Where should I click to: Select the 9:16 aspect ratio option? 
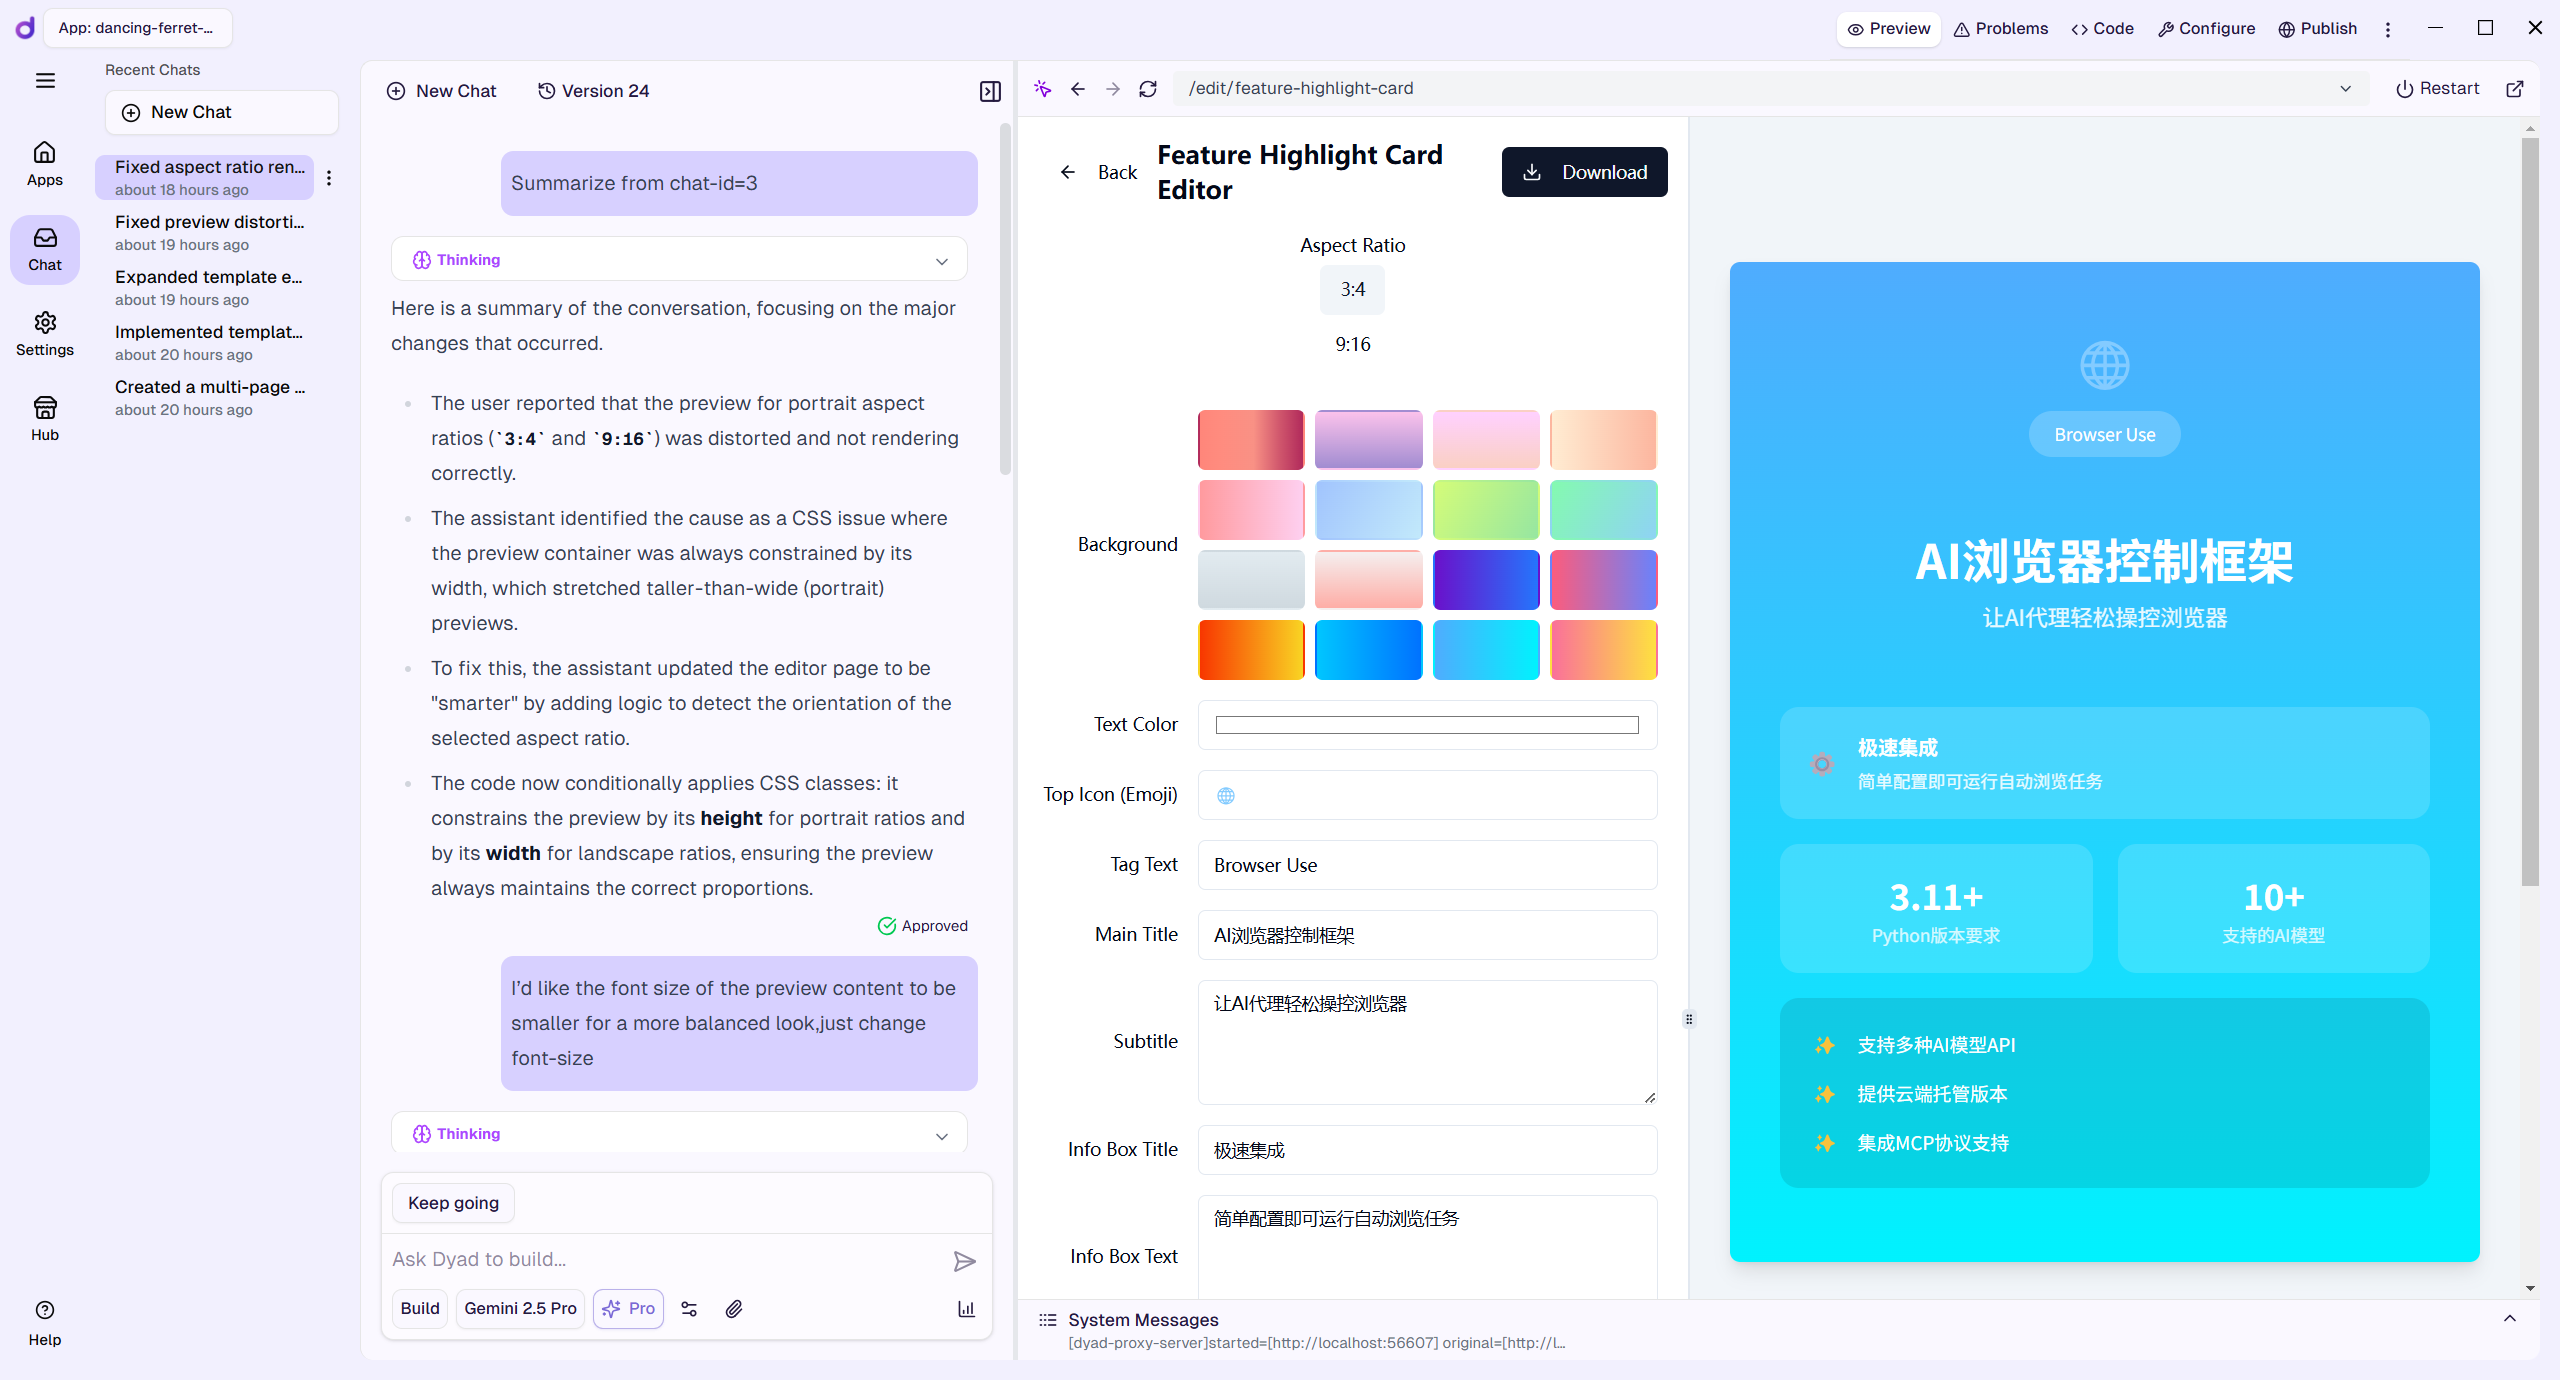1352,344
